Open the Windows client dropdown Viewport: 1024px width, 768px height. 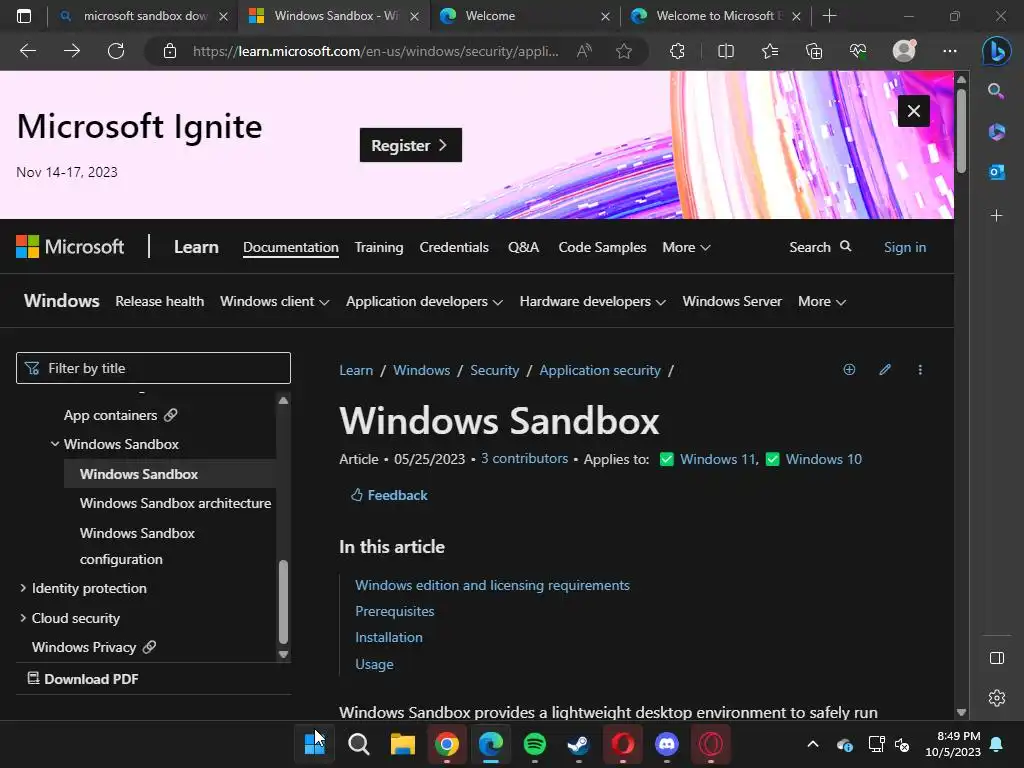click(x=274, y=302)
